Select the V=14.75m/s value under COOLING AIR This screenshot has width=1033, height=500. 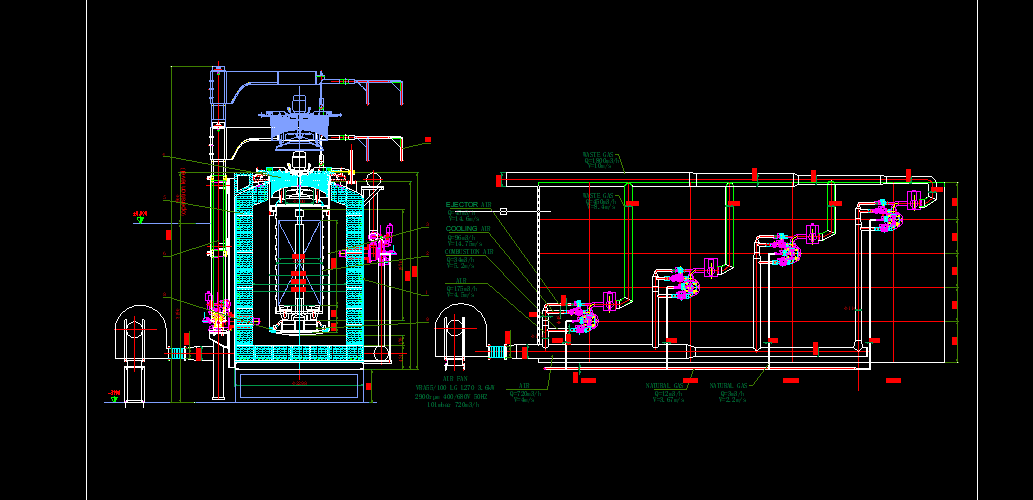[x=464, y=244]
